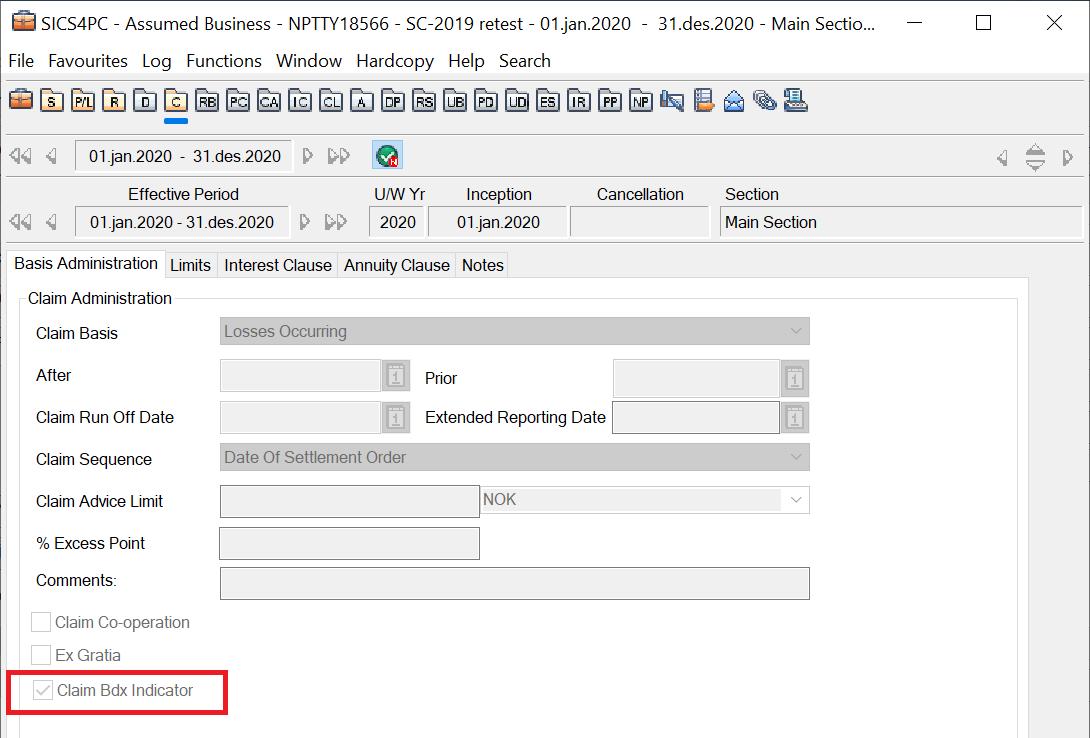Click the Comments input field

[x=514, y=583]
